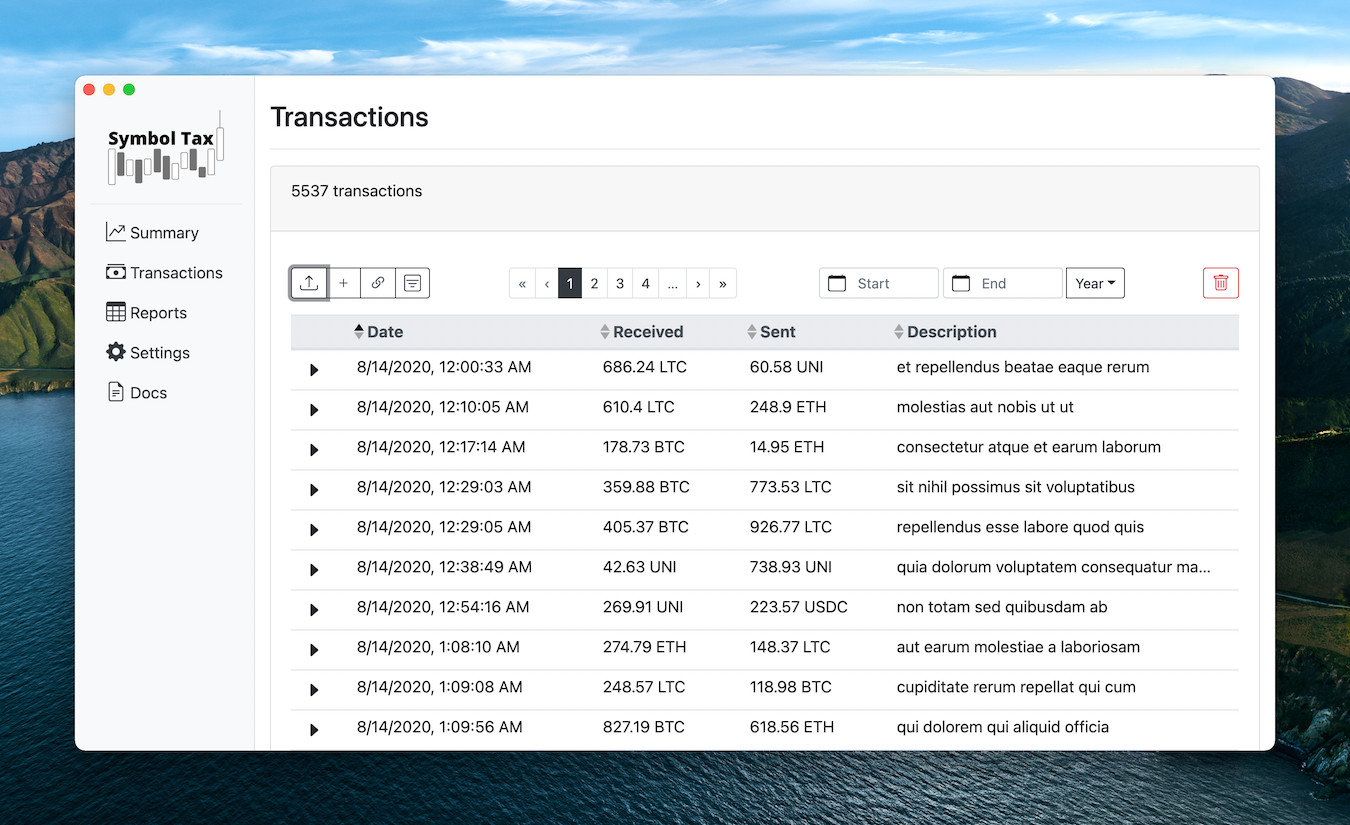The height and width of the screenshot is (825, 1350).
Task: Click the '618.56 ETH' sent cell
Action: (792, 727)
